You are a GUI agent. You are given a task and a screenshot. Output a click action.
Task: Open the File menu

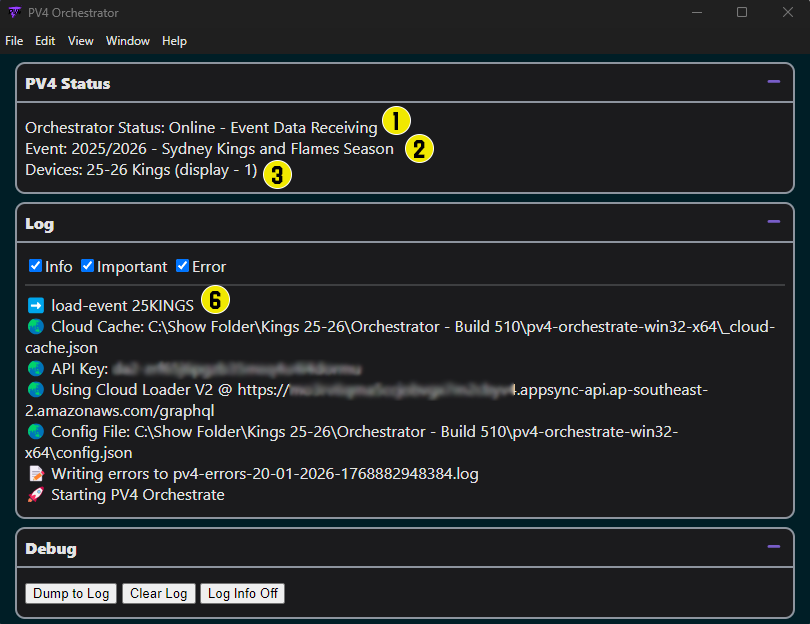[x=14, y=41]
